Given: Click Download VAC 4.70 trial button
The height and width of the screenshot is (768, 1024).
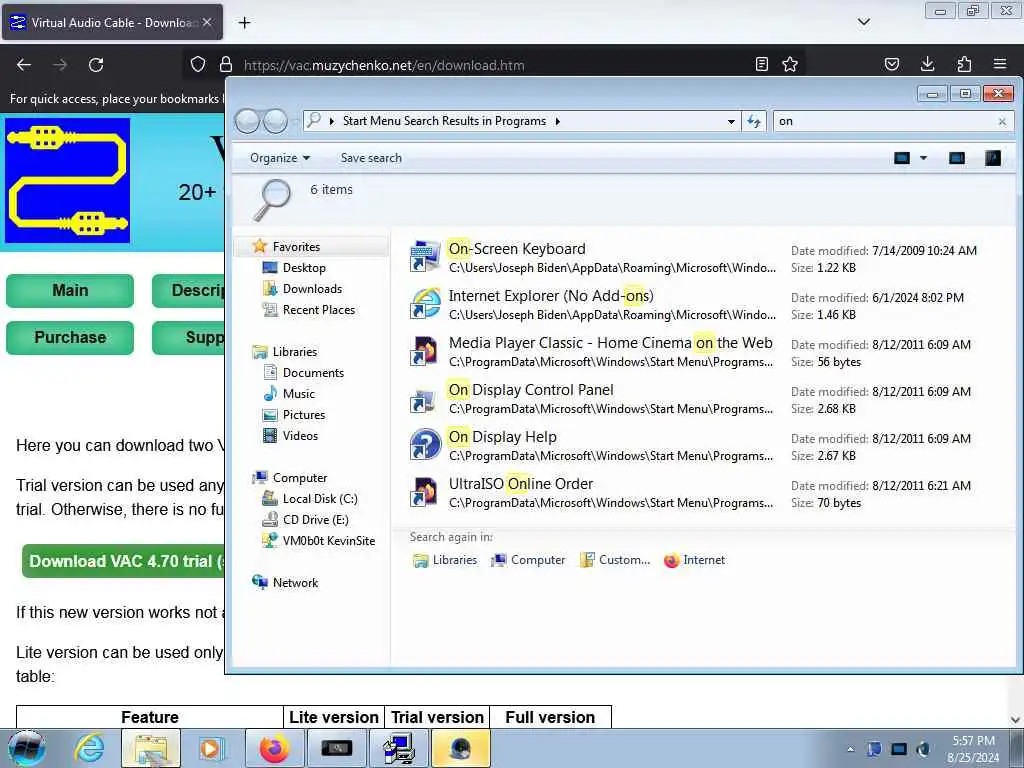Looking at the screenshot, I should (123, 562).
